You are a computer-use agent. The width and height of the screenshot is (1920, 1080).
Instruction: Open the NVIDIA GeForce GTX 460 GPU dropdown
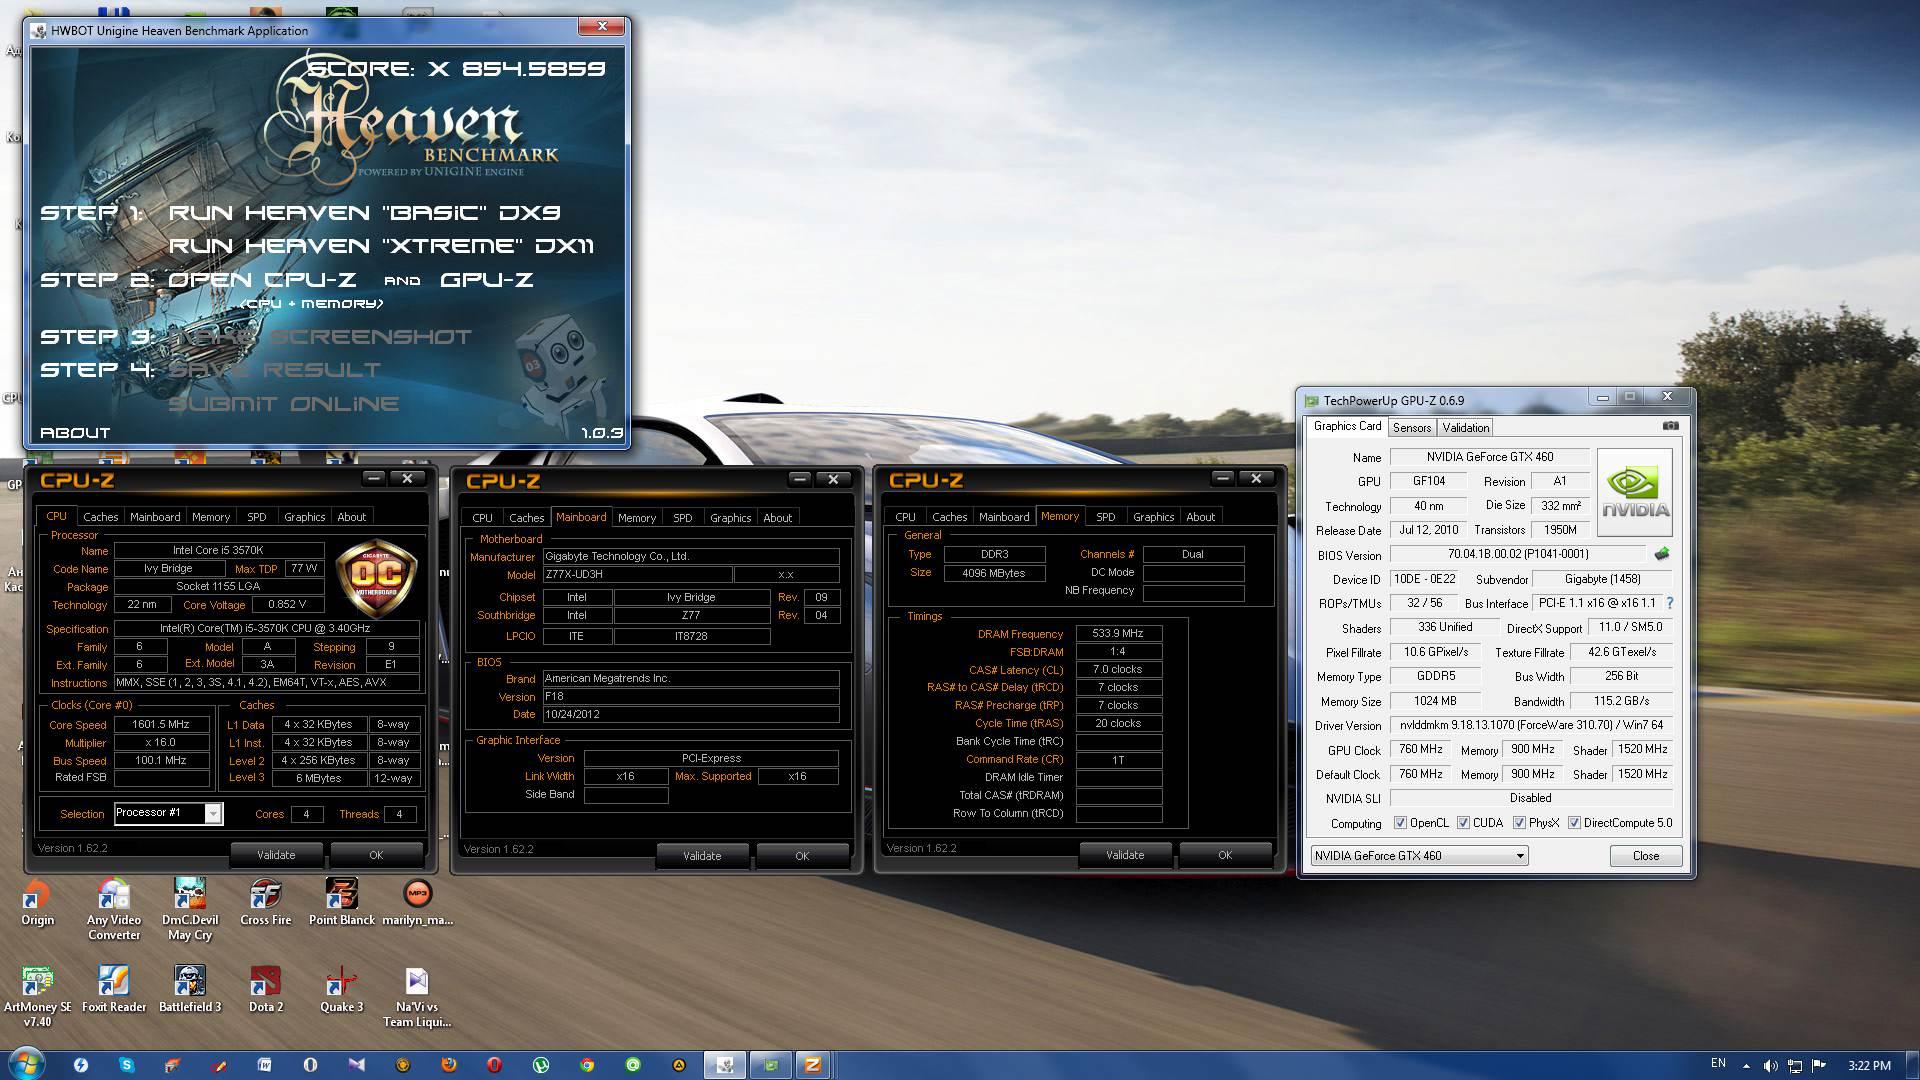point(1419,856)
